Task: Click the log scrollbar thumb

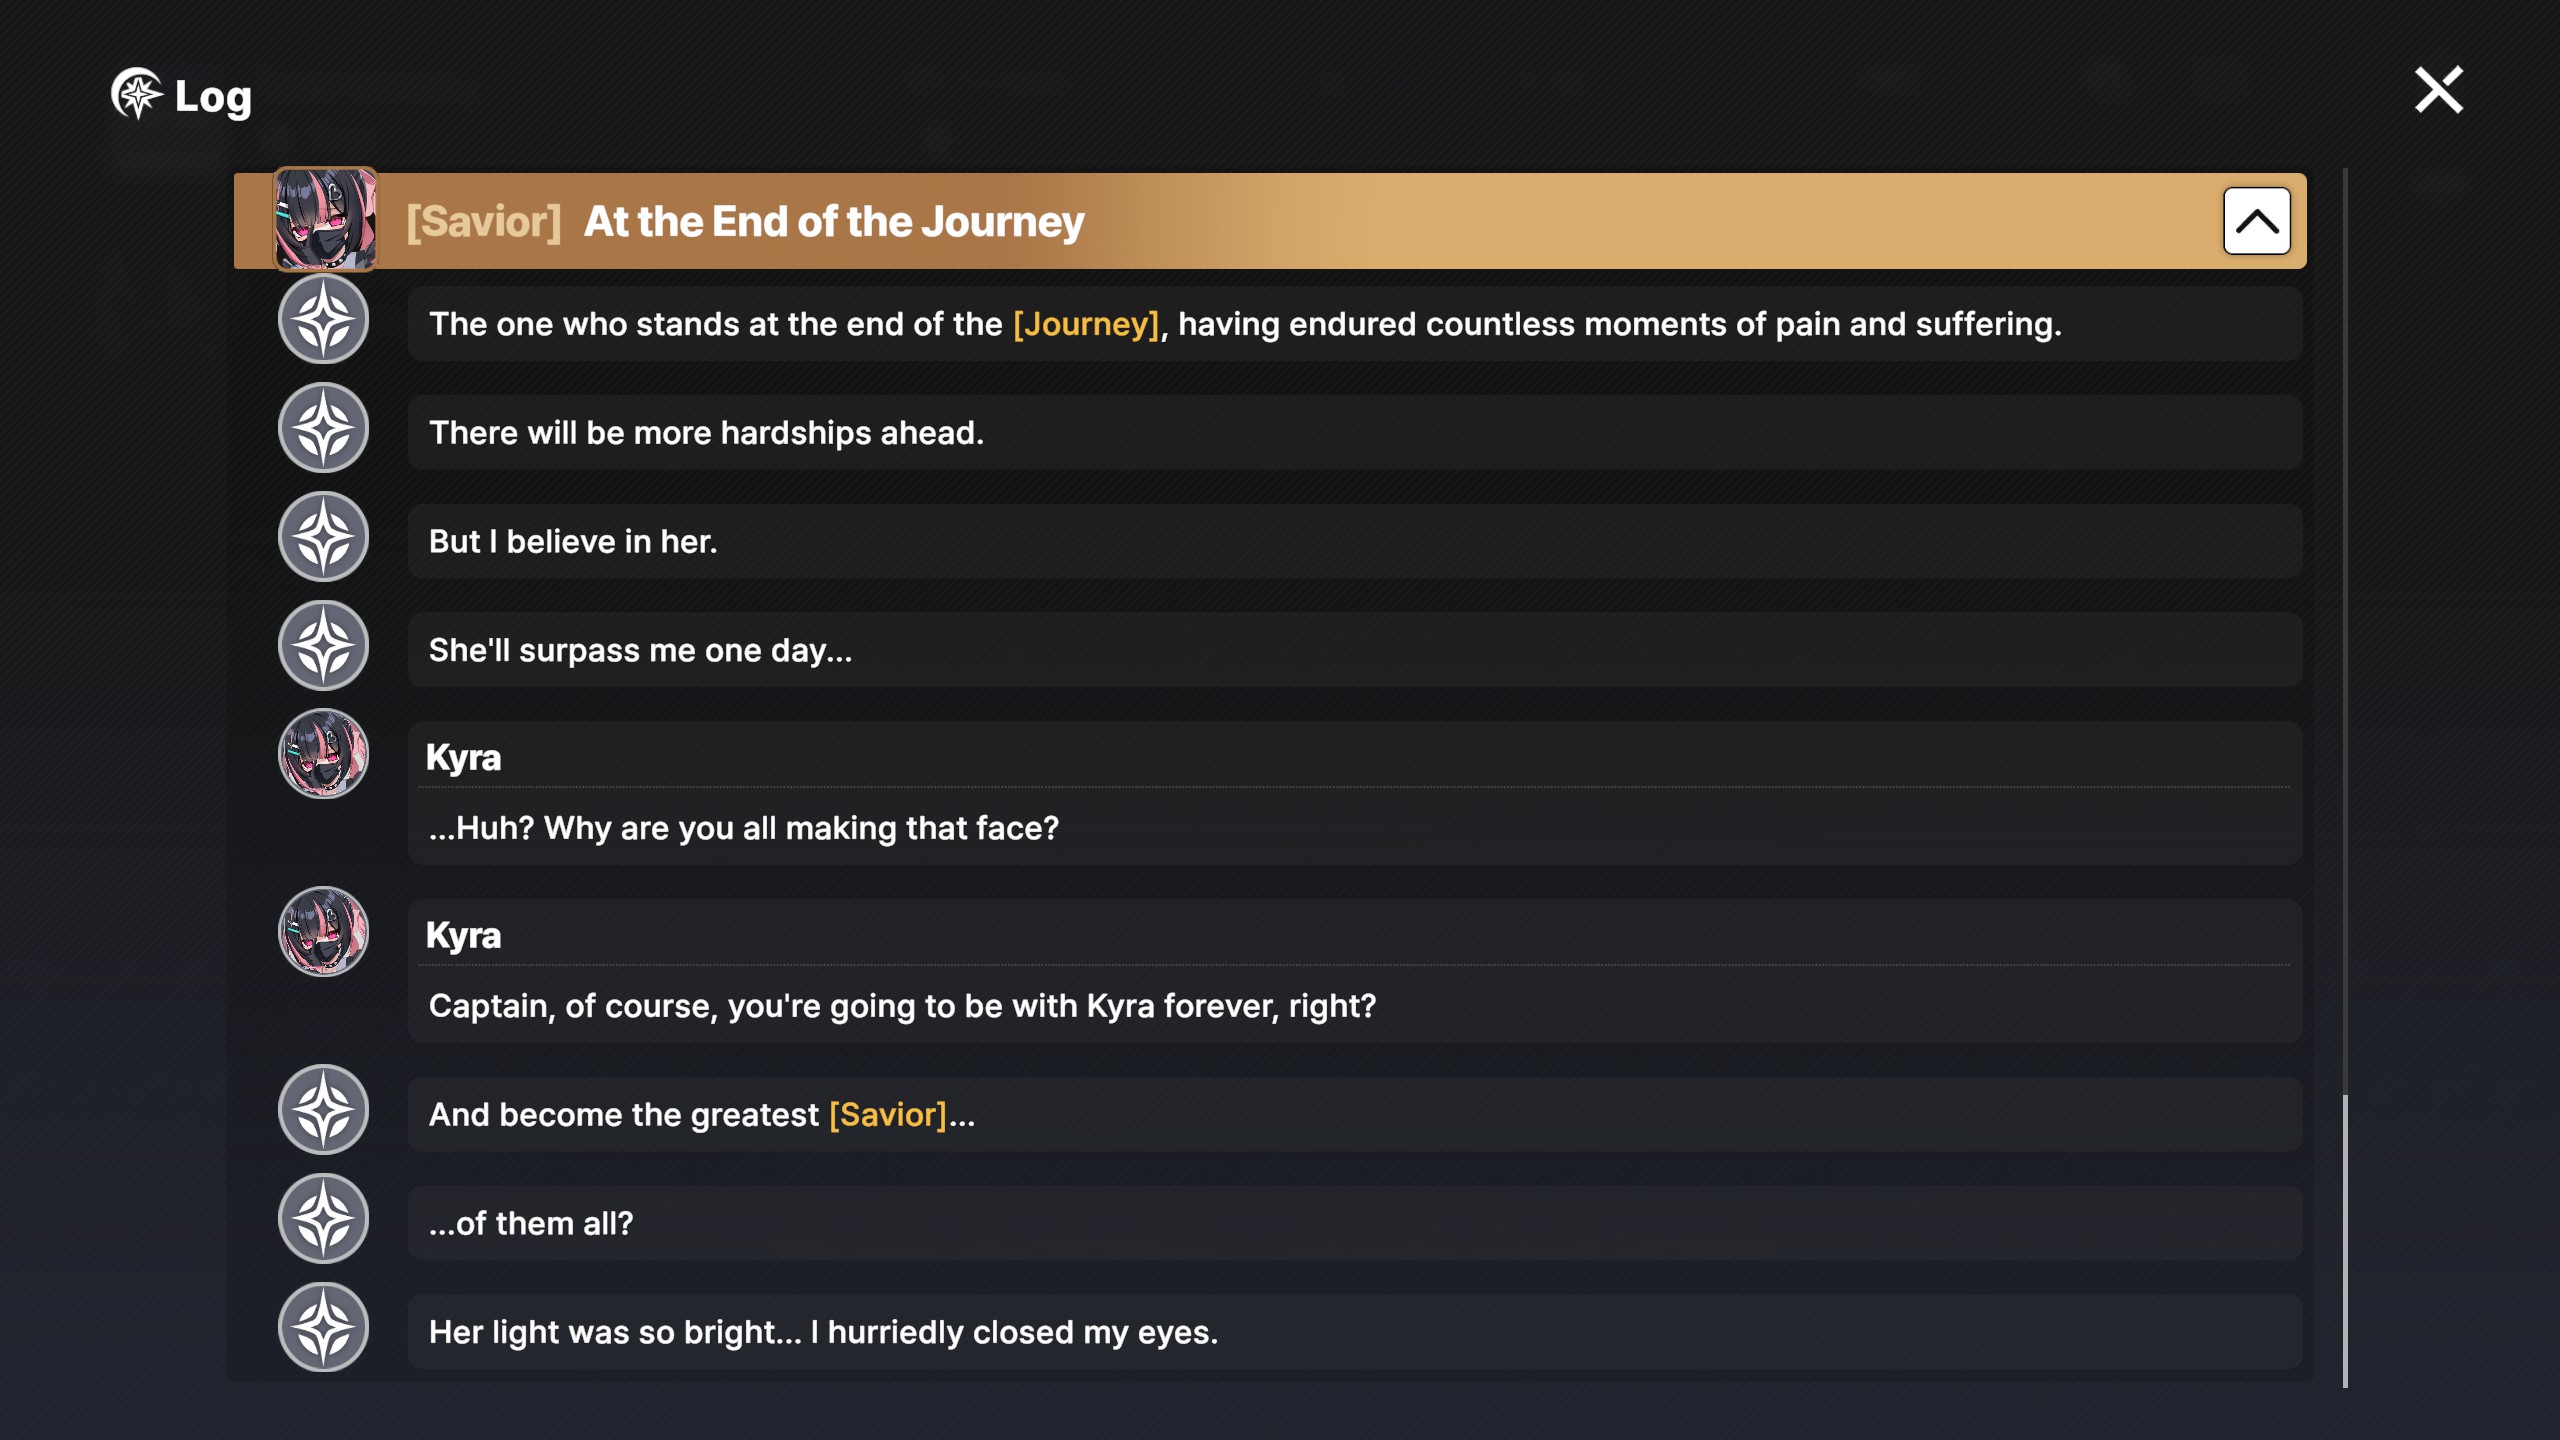Action: 2344,1241
